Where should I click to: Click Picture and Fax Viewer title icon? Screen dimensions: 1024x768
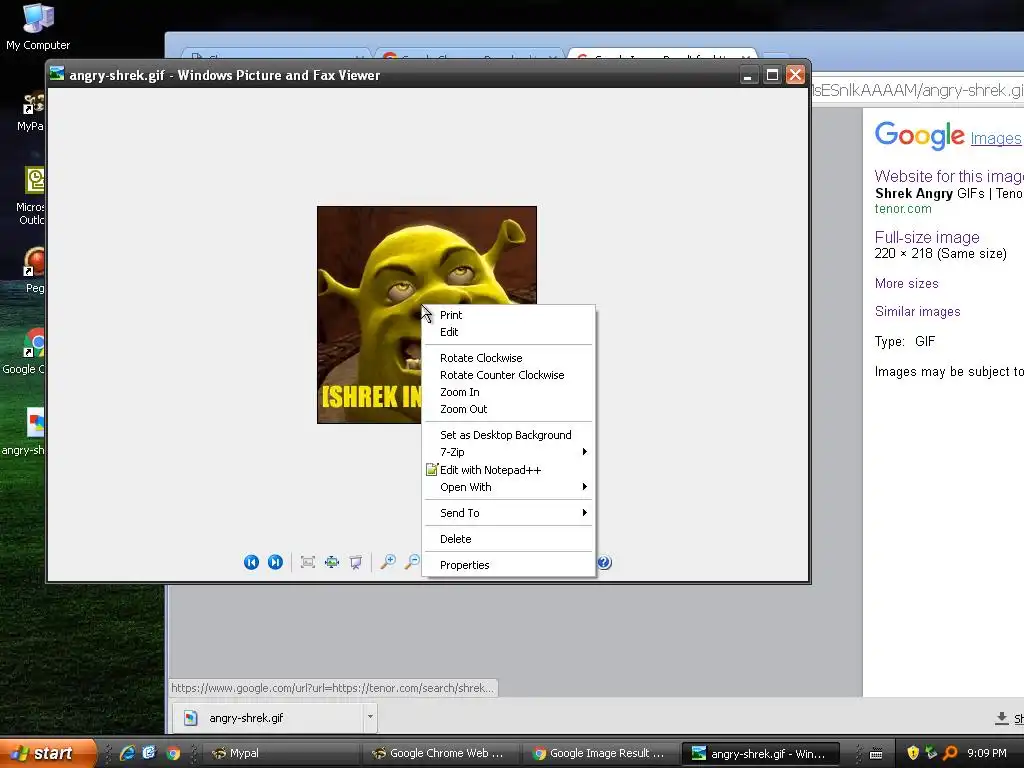pos(57,74)
